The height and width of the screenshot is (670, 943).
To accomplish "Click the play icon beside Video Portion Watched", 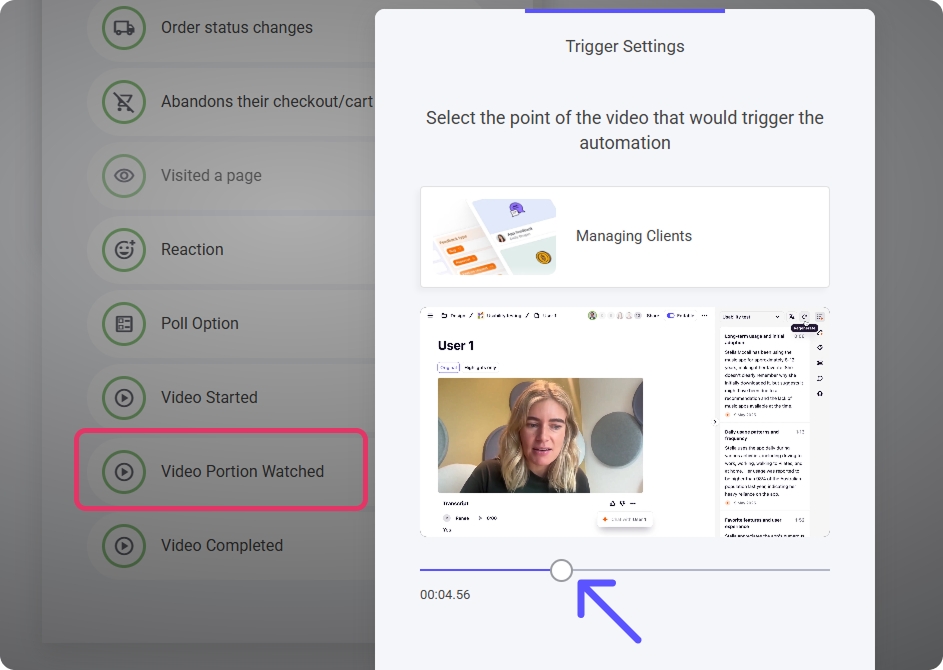I will [124, 472].
